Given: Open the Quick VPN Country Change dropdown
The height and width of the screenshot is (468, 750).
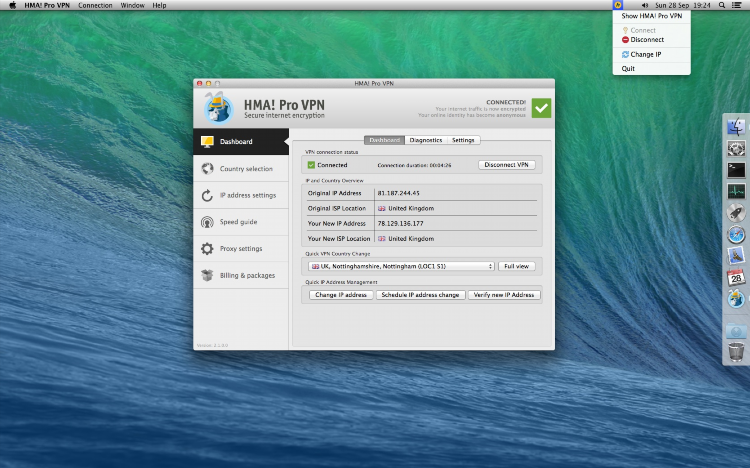Looking at the screenshot, I should click(401, 266).
